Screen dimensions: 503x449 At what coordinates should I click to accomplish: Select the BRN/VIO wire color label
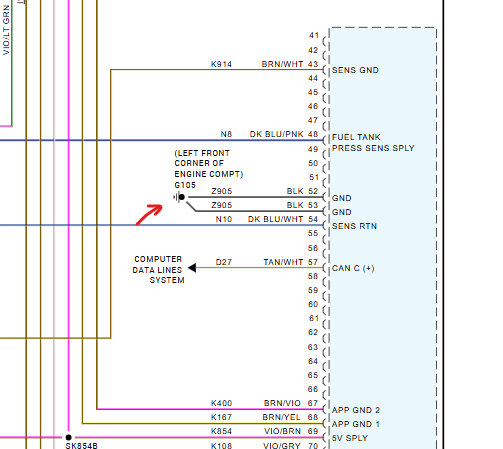[x=282, y=403]
